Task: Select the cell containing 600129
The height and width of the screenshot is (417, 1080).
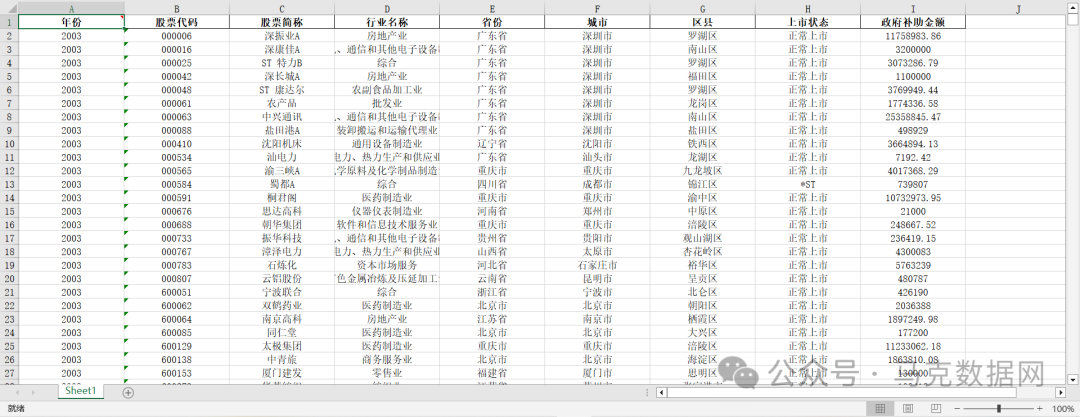Action: tap(177, 346)
